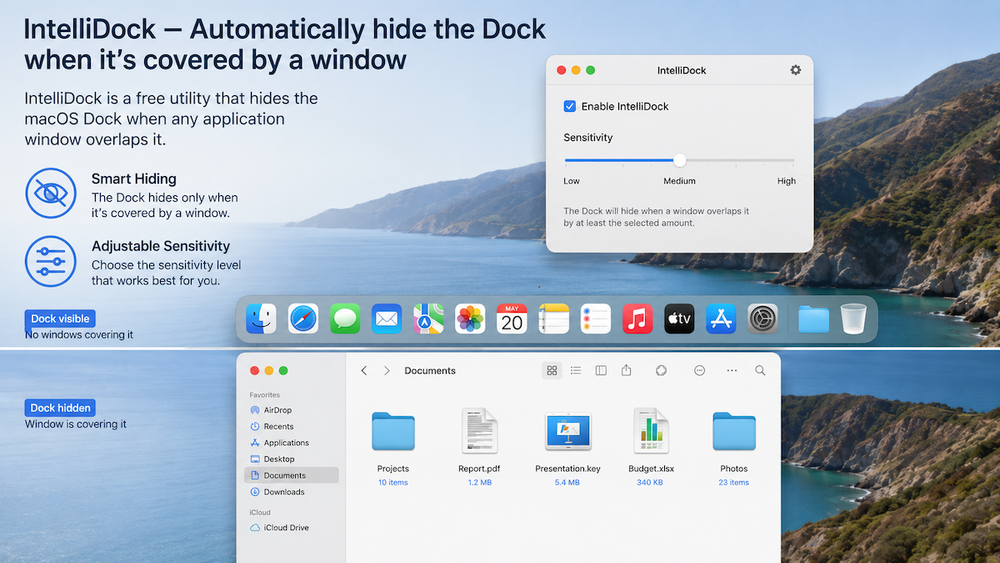Switch Finder to column view
The image size is (1000, 563).
pos(601,370)
